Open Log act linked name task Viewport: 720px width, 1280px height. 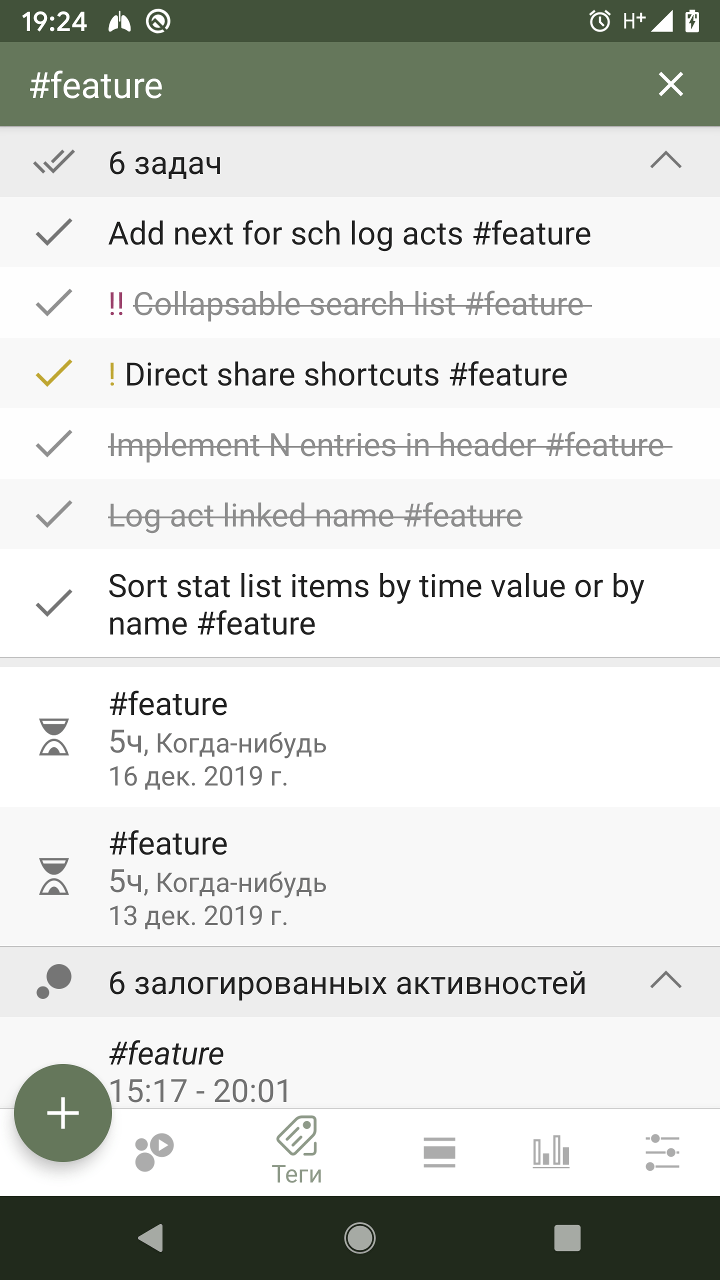pyautogui.click(x=315, y=516)
